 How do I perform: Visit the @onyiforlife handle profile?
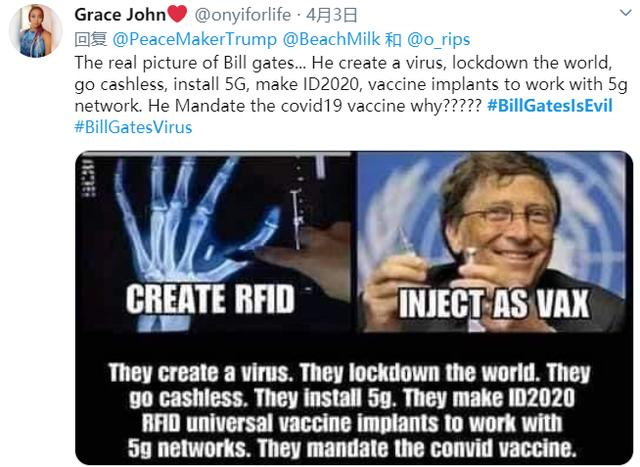242,15
